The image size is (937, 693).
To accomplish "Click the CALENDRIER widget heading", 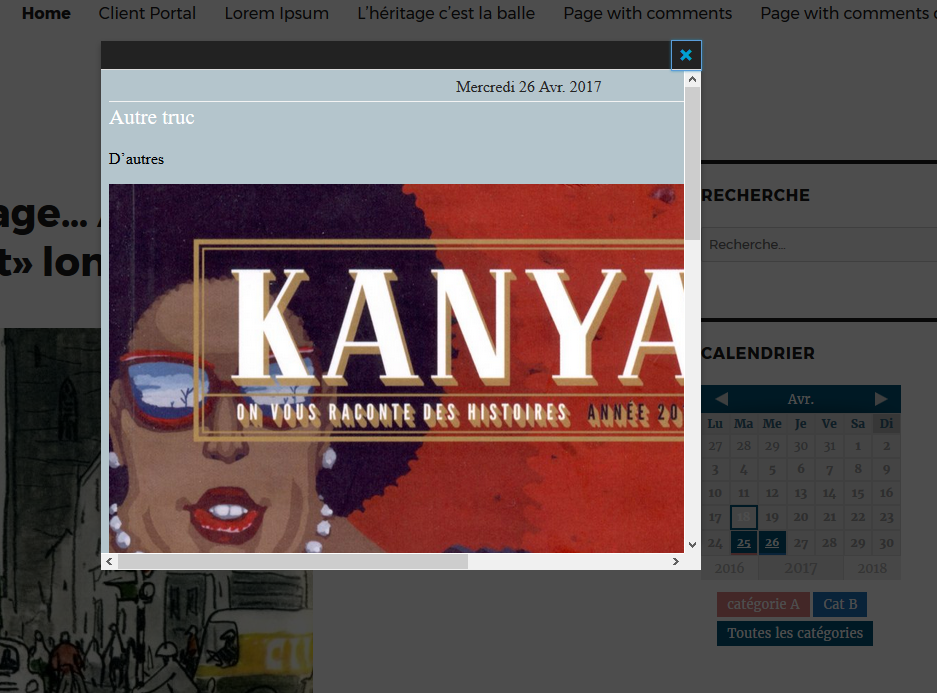I will coord(758,353).
